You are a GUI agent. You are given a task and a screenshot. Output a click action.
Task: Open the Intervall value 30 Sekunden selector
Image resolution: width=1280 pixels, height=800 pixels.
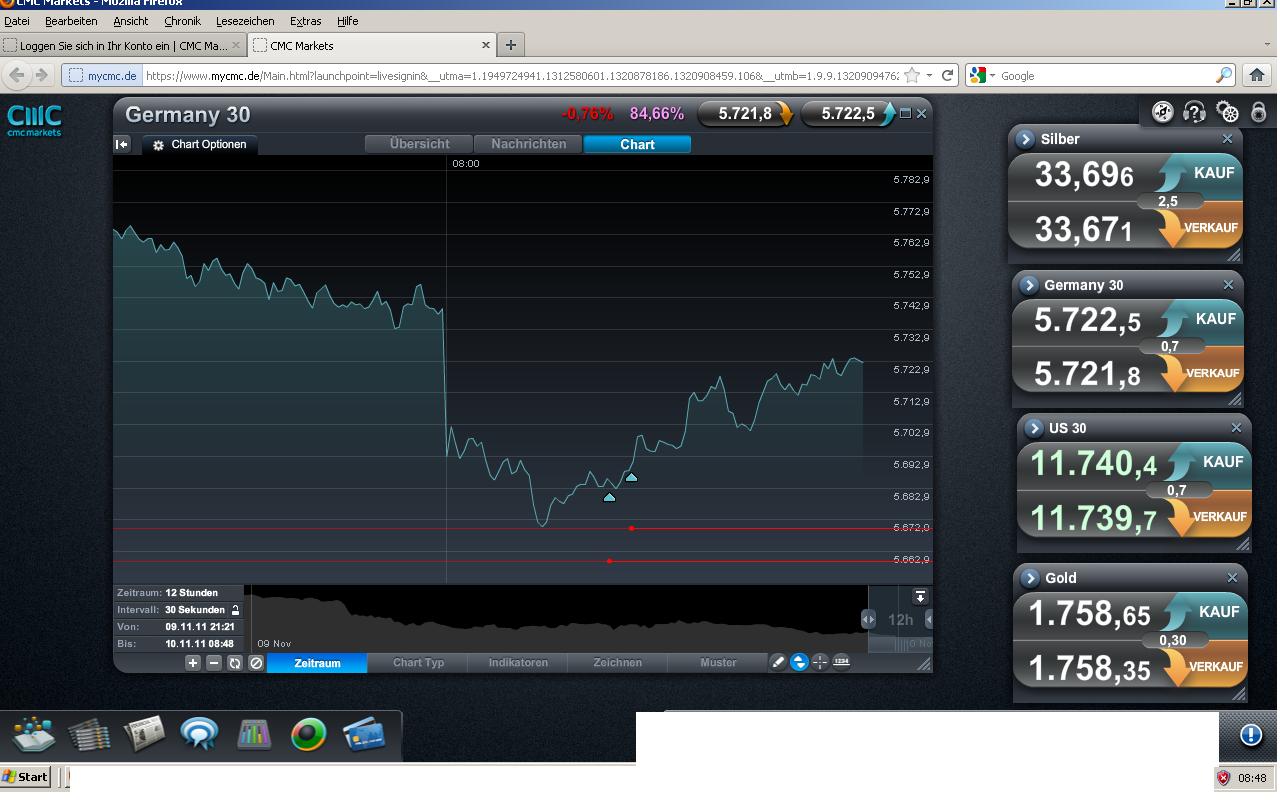click(x=195, y=610)
